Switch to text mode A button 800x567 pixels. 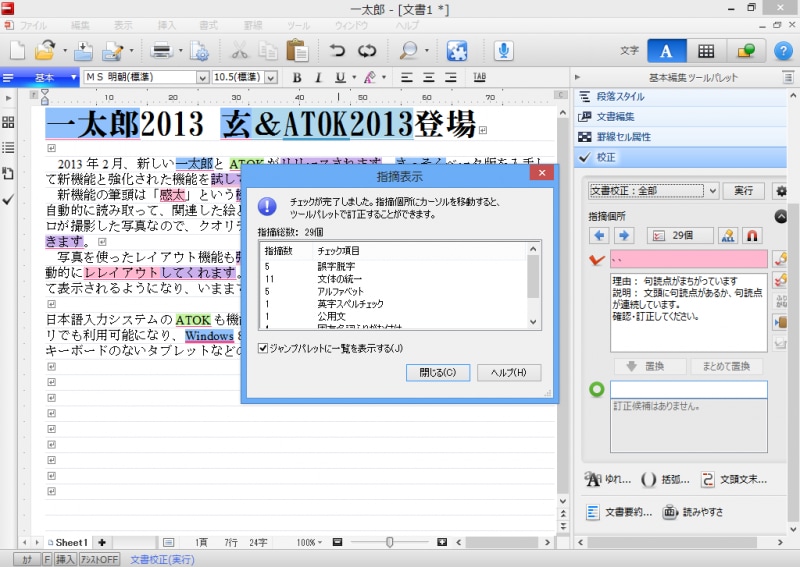(x=666, y=51)
